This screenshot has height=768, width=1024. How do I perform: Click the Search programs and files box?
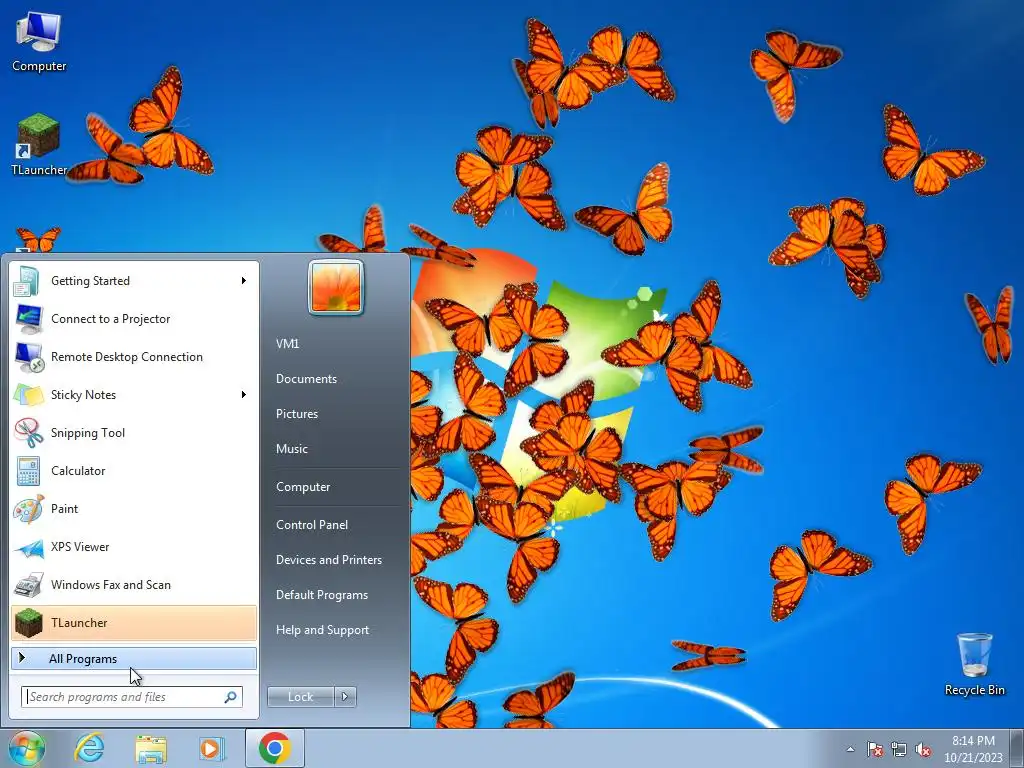coord(132,697)
